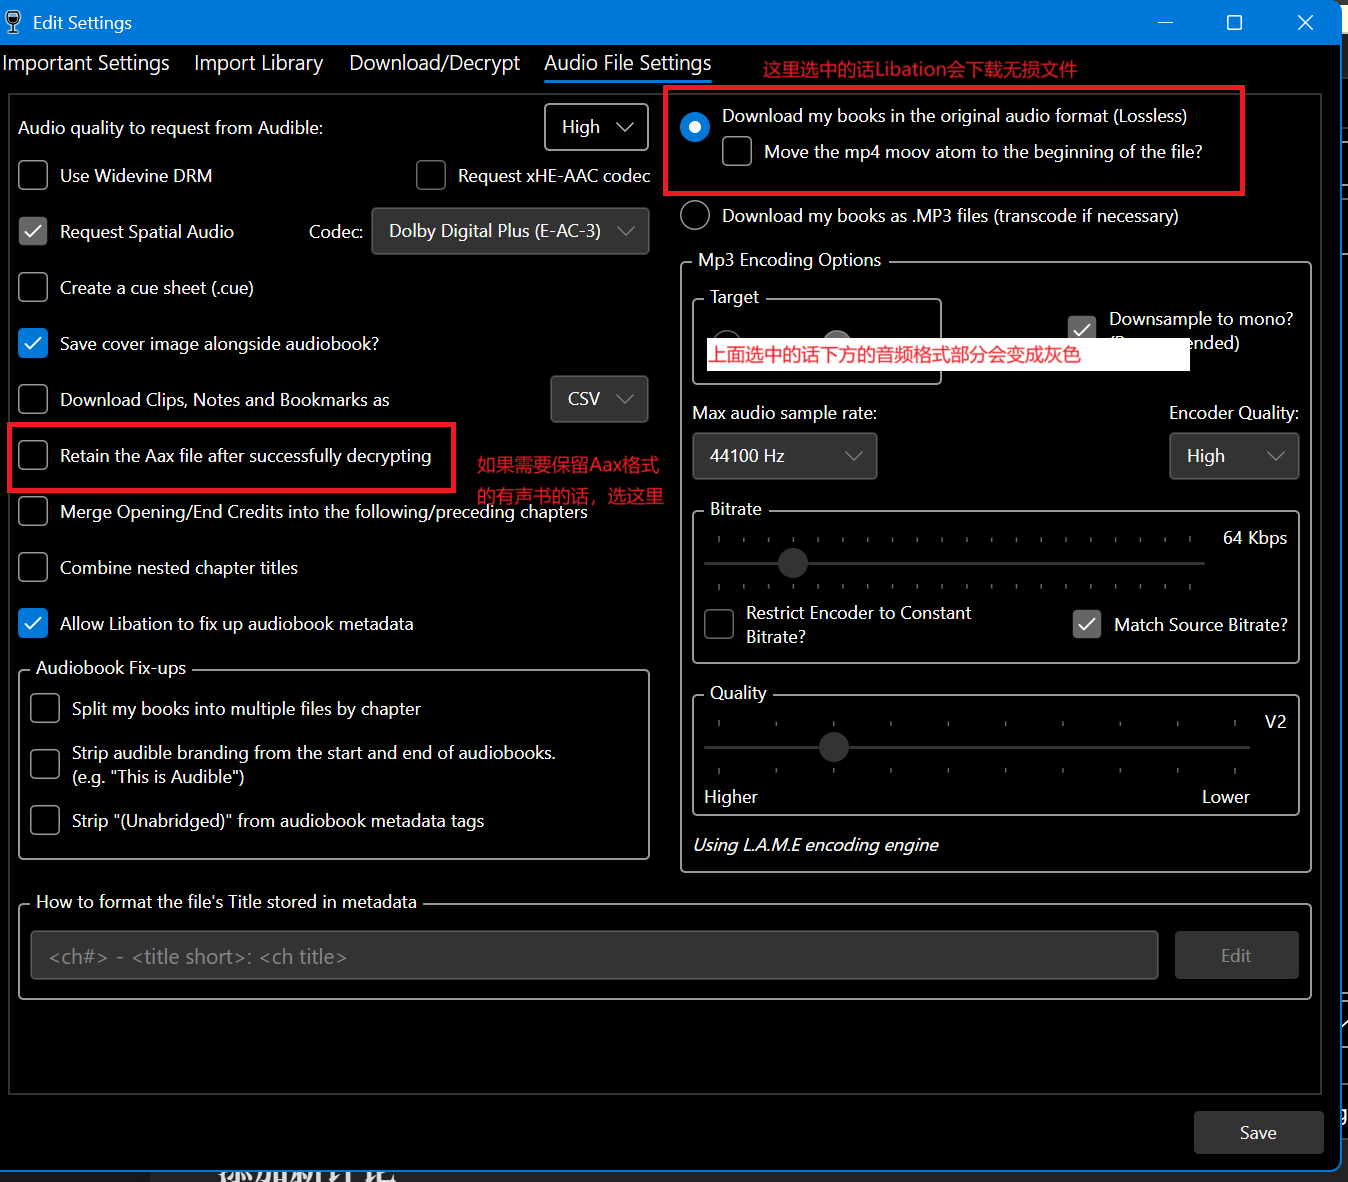
Task: Switch to the Download/Decrypt tab
Action: [x=434, y=63]
